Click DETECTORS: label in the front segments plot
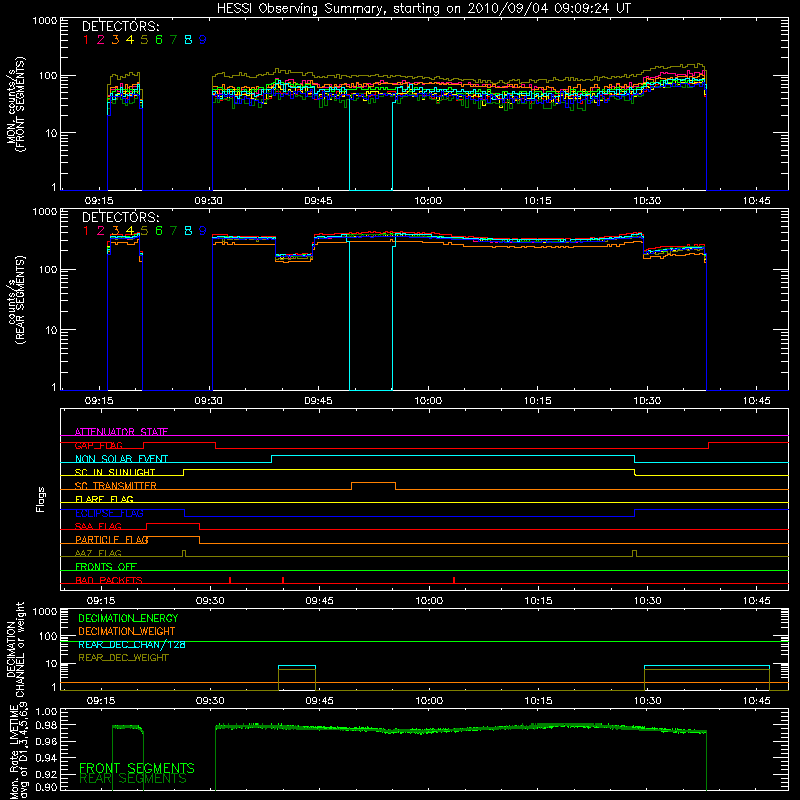800x800 pixels. coord(120,26)
